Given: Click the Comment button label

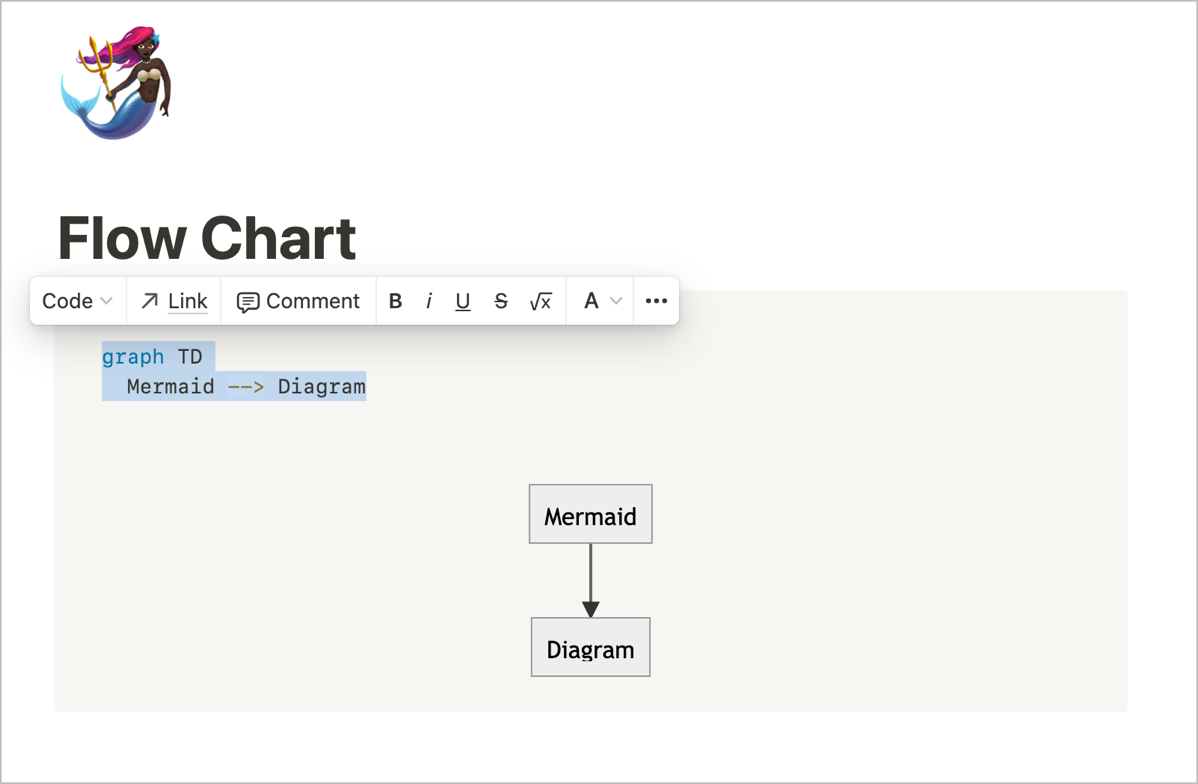Looking at the screenshot, I should pyautogui.click(x=312, y=301).
